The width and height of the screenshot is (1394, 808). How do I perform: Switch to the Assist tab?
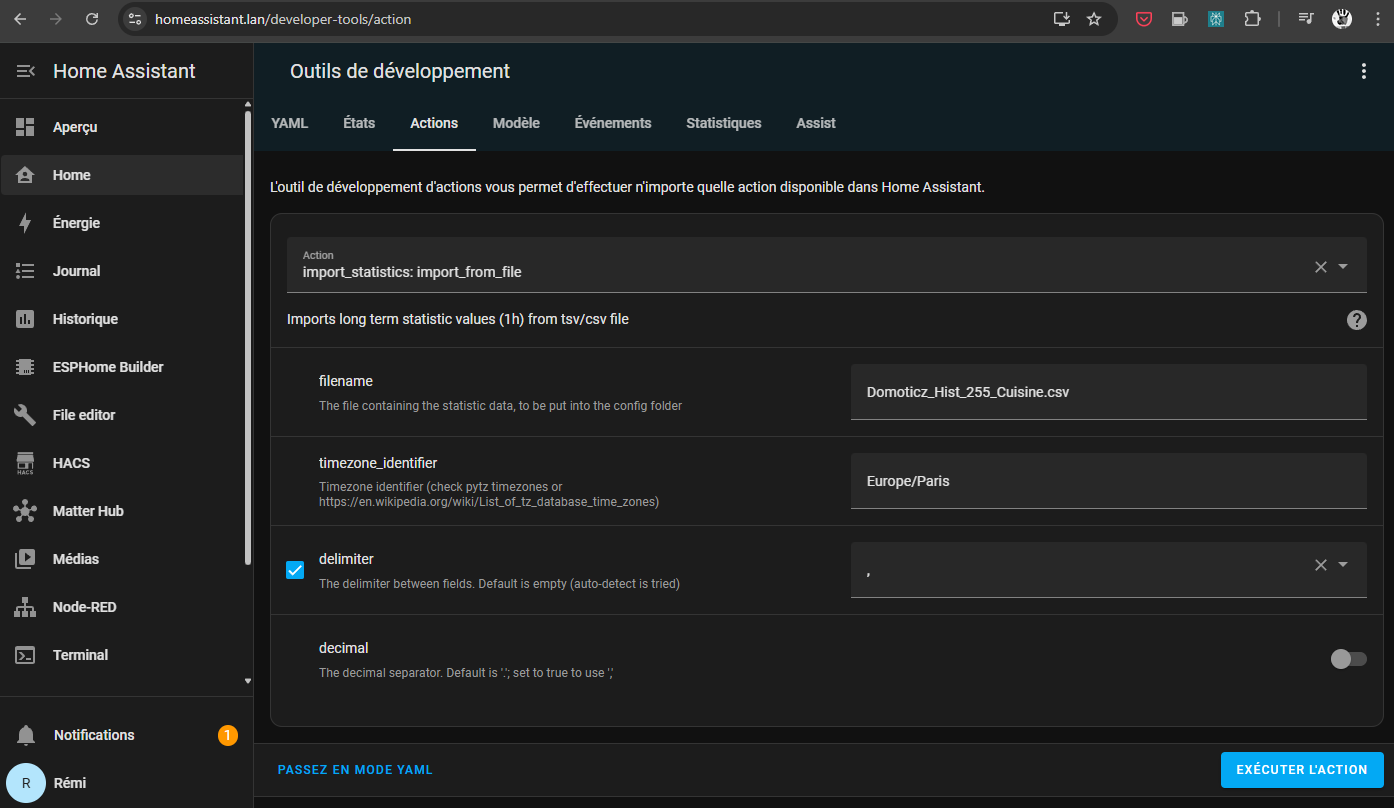pos(816,123)
